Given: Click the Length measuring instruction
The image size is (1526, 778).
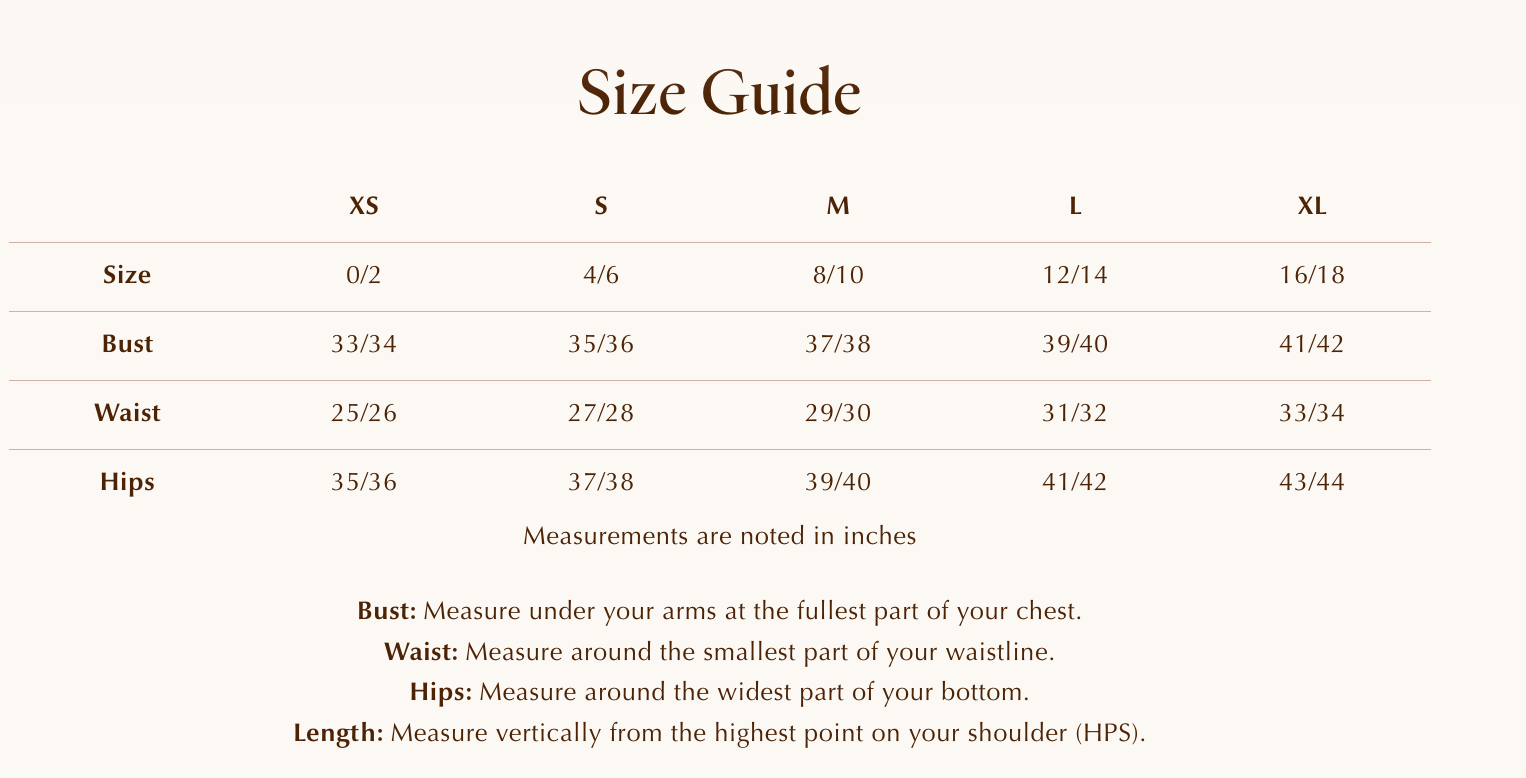Looking at the screenshot, I should tap(719, 733).
